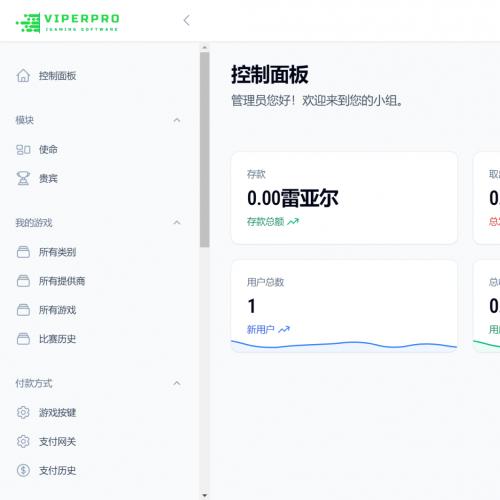This screenshot has width=500, height=500.
Task: Click the gear icon next to 游戏按键
Action: [23, 413]
